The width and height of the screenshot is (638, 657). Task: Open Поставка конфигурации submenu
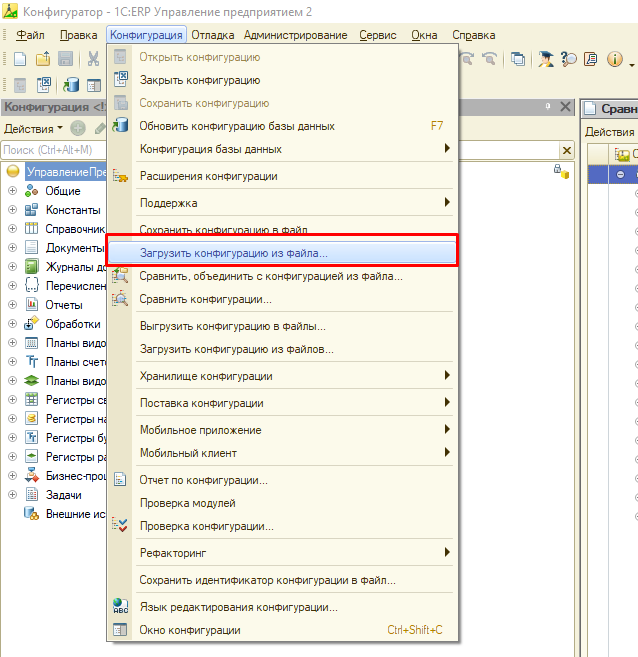[x=282, y=403]
